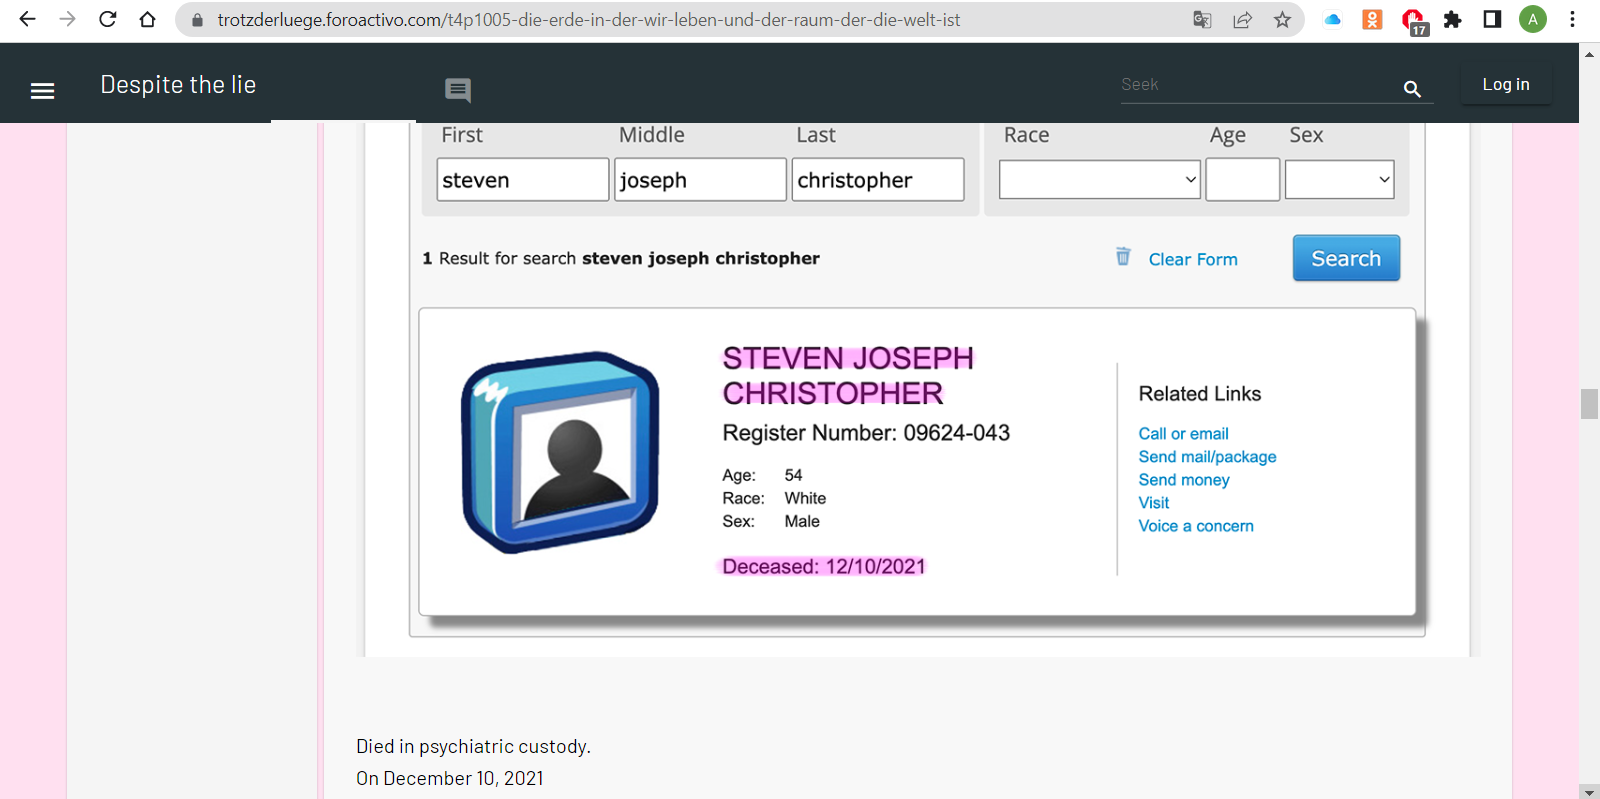Screen dimensions: 1600x799
Task: Follow the Voice a concern link
Action: (1196, 526)
